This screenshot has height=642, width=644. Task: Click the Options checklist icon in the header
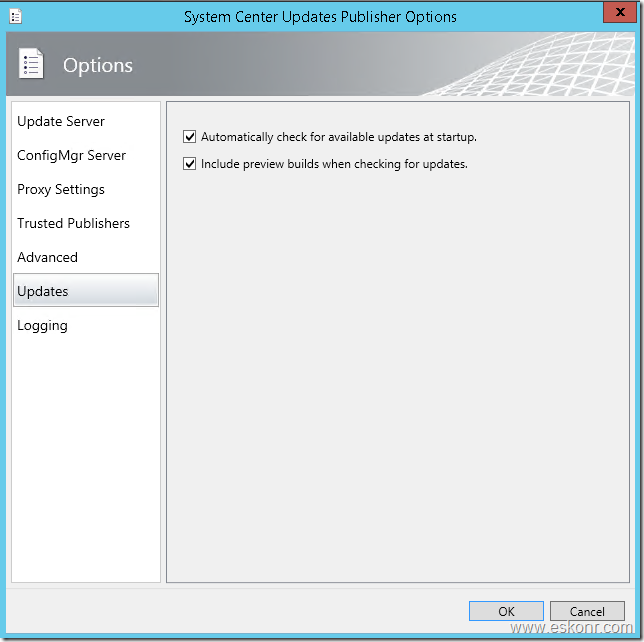tap(32, 65)
